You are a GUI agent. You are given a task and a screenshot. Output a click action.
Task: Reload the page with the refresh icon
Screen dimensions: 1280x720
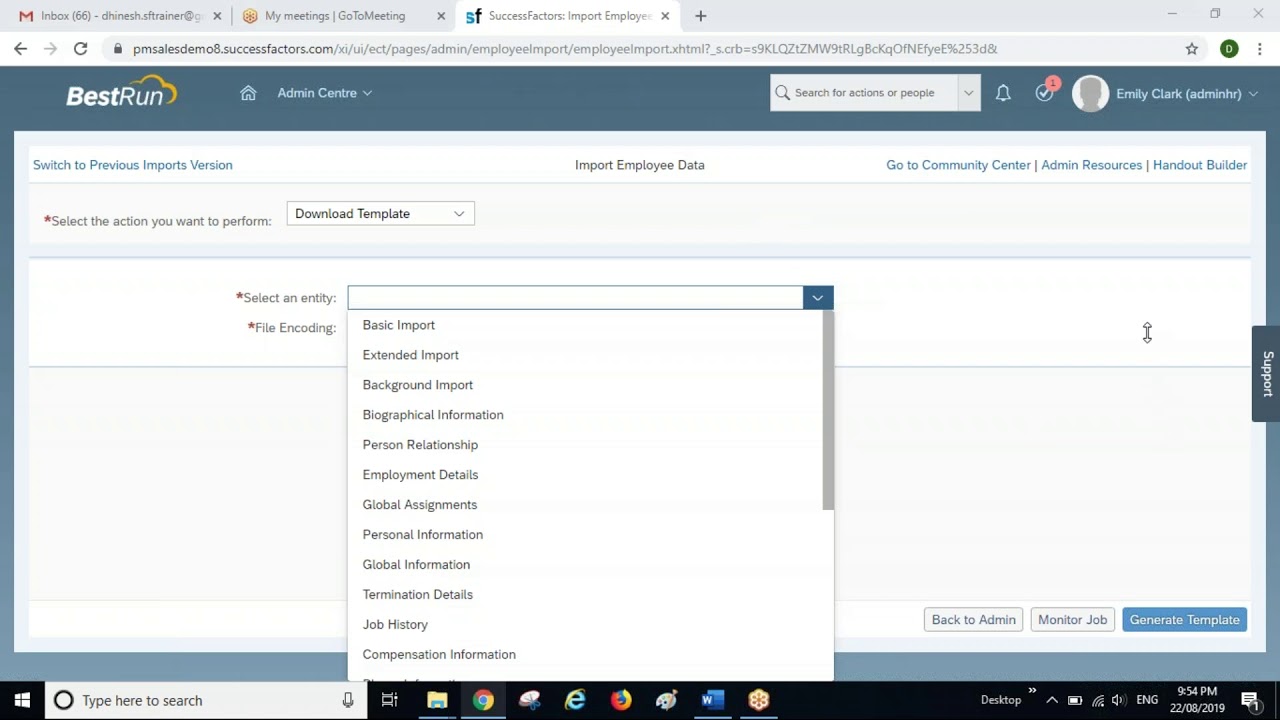click(x=80, y=48)
